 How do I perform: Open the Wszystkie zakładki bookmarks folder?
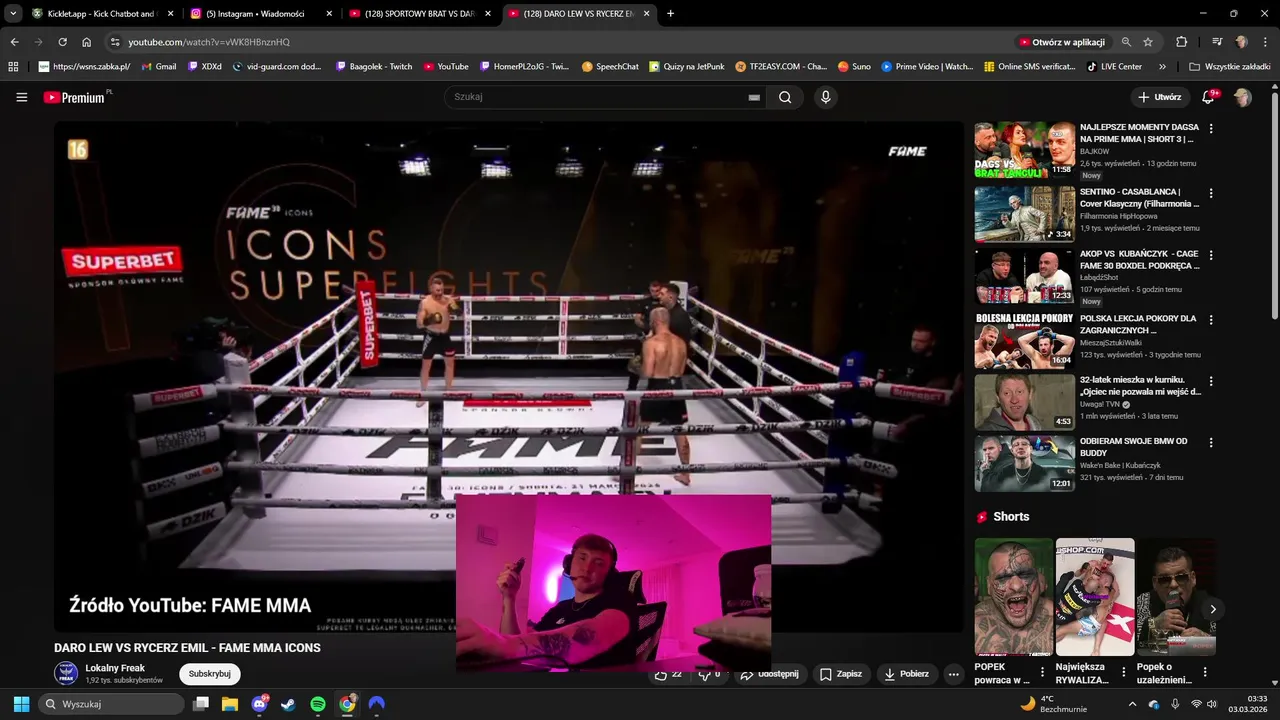coord(1229,66)
